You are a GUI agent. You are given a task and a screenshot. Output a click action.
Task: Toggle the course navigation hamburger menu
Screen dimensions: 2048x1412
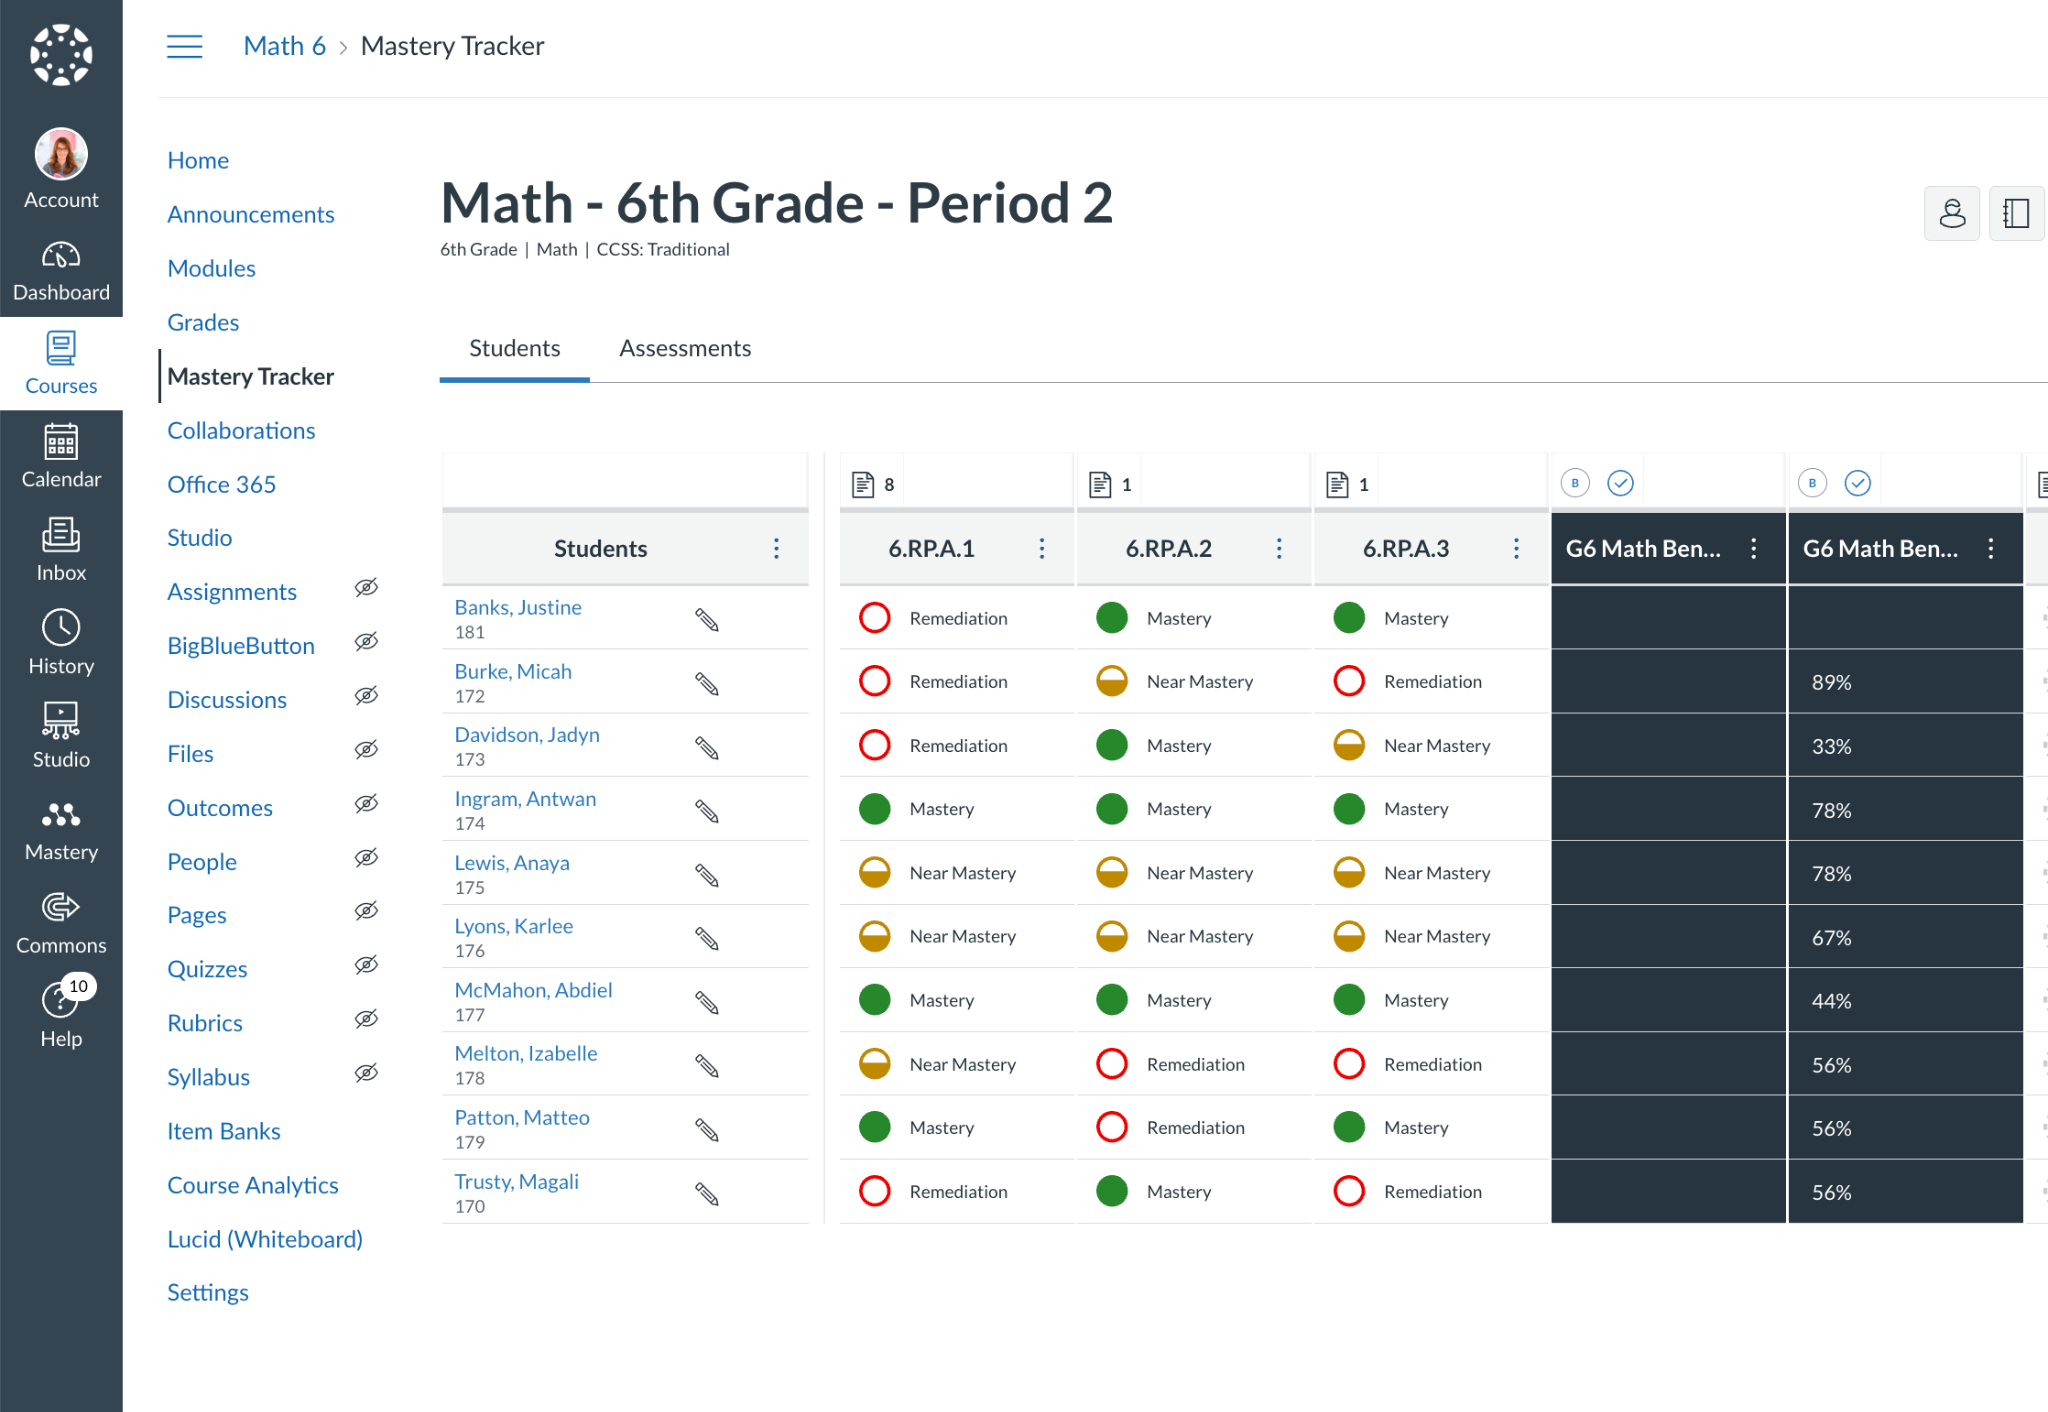pyautogui.click(x=185, y=46)
